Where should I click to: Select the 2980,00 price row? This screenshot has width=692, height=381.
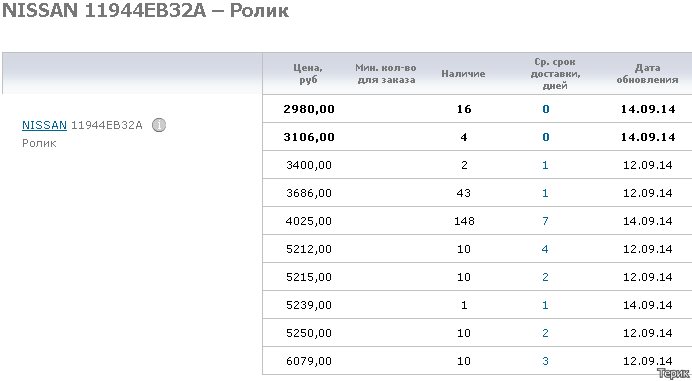click(477, 109)
